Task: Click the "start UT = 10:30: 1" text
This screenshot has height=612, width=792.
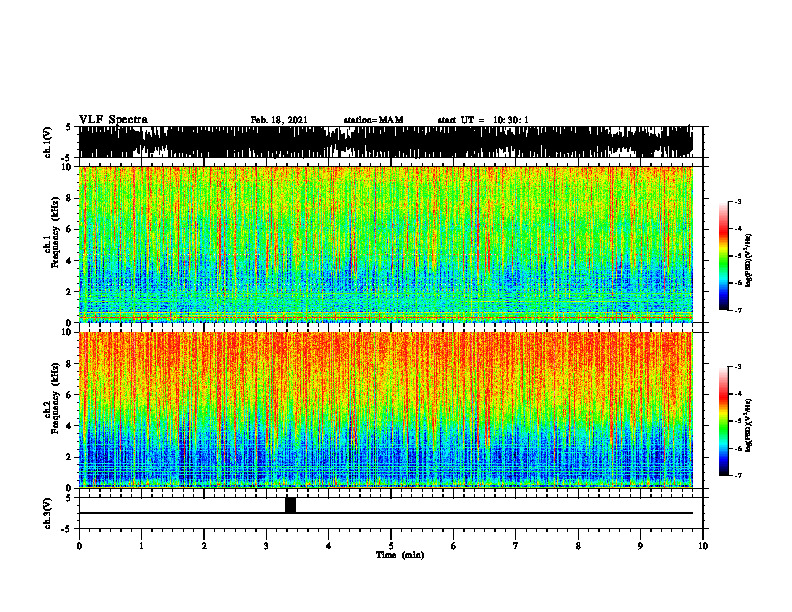Action: (x=483, y=120)
